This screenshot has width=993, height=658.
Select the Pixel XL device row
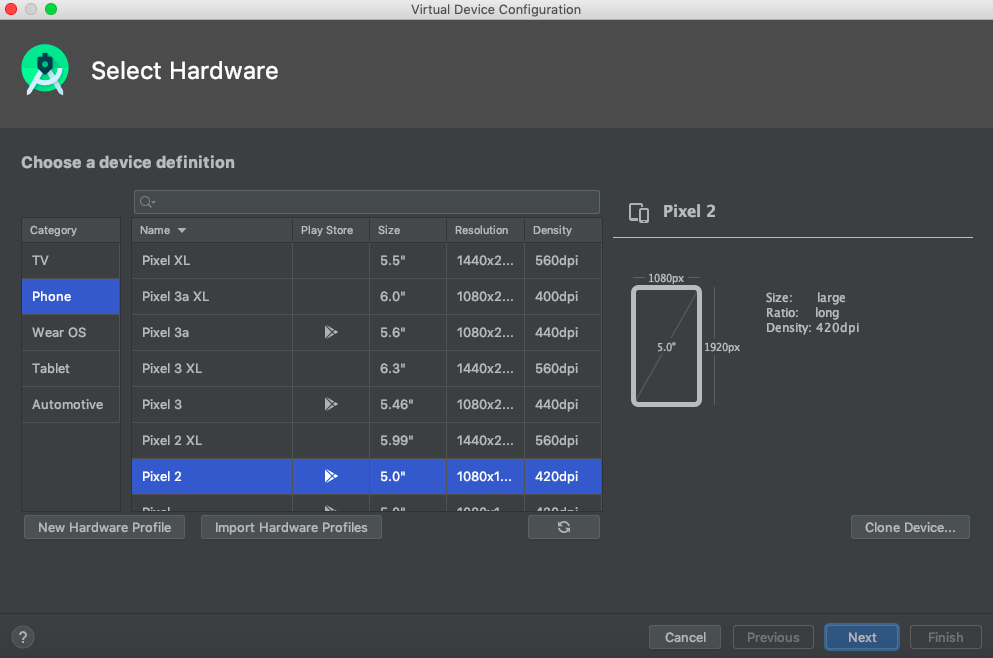(x=367, y=260)
